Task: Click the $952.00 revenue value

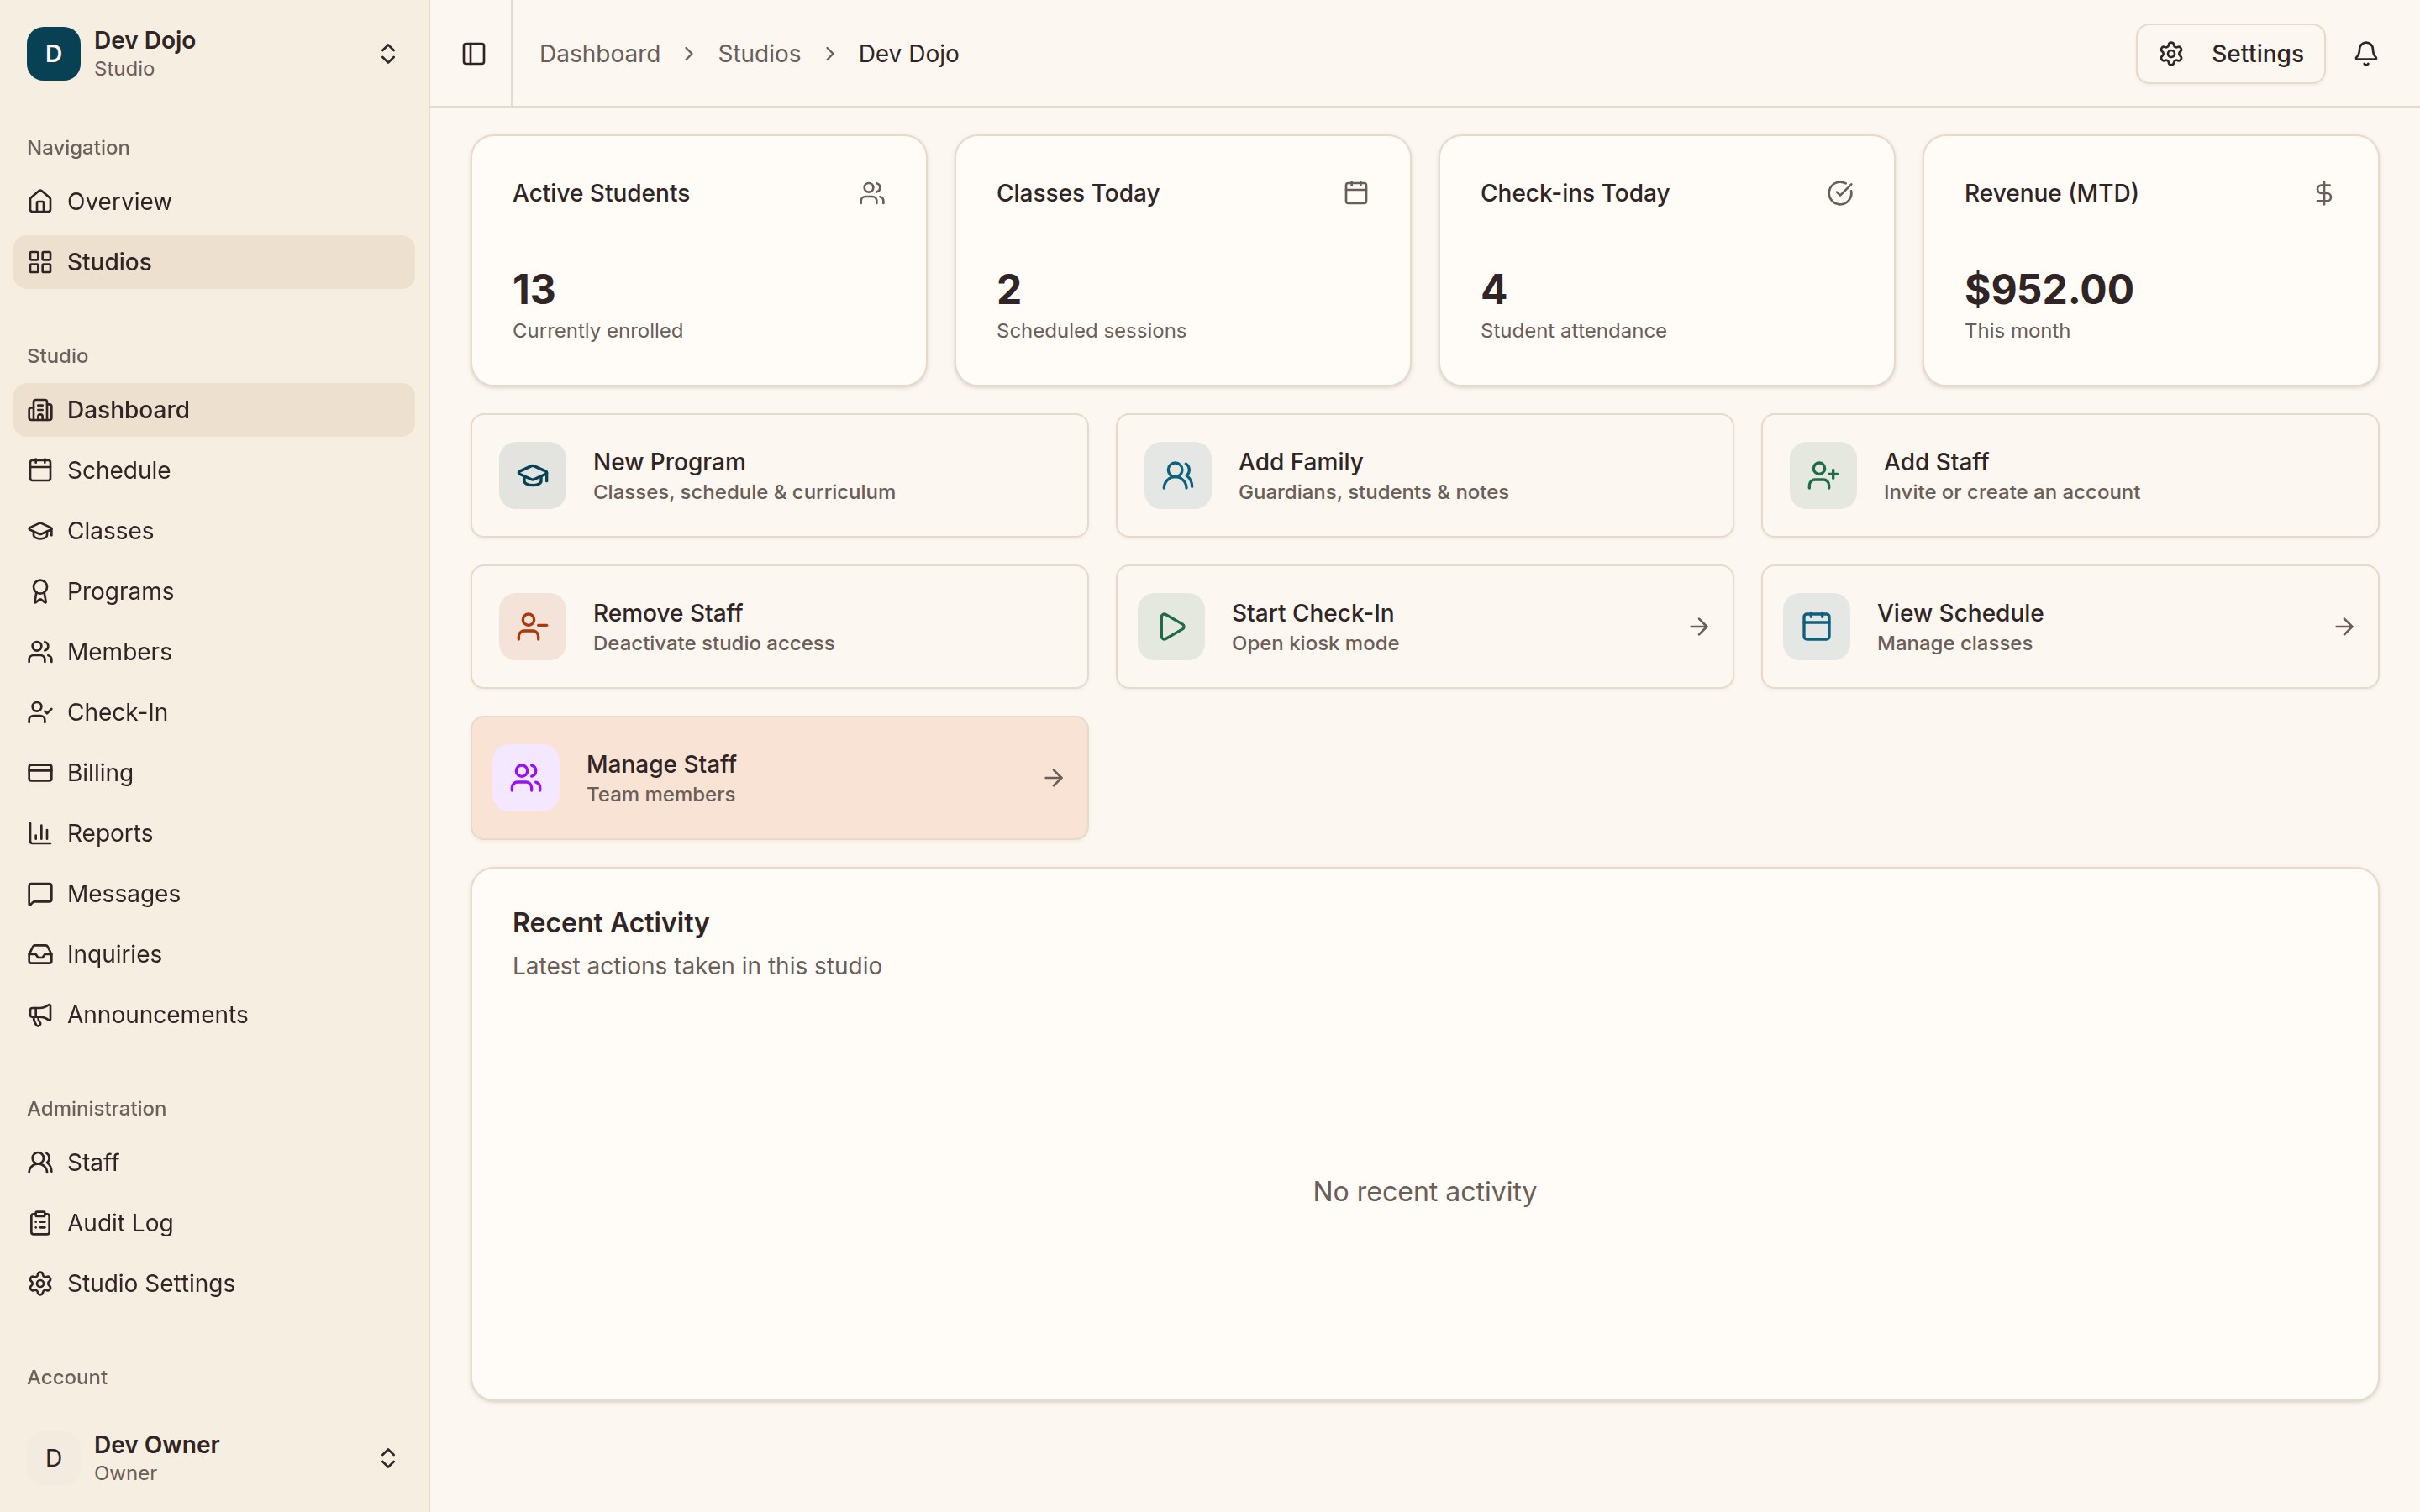Action: [x=2049, y=290]
